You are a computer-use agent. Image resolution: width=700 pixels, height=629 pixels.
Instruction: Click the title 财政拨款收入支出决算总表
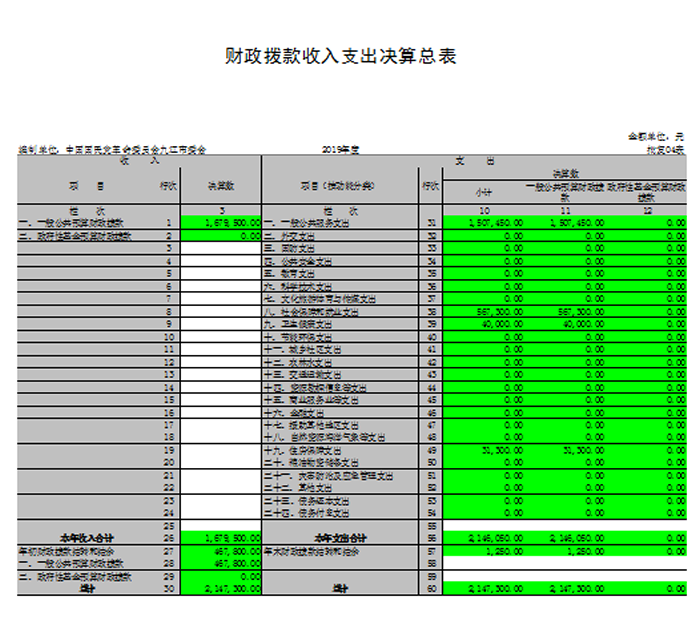point(342,57)
